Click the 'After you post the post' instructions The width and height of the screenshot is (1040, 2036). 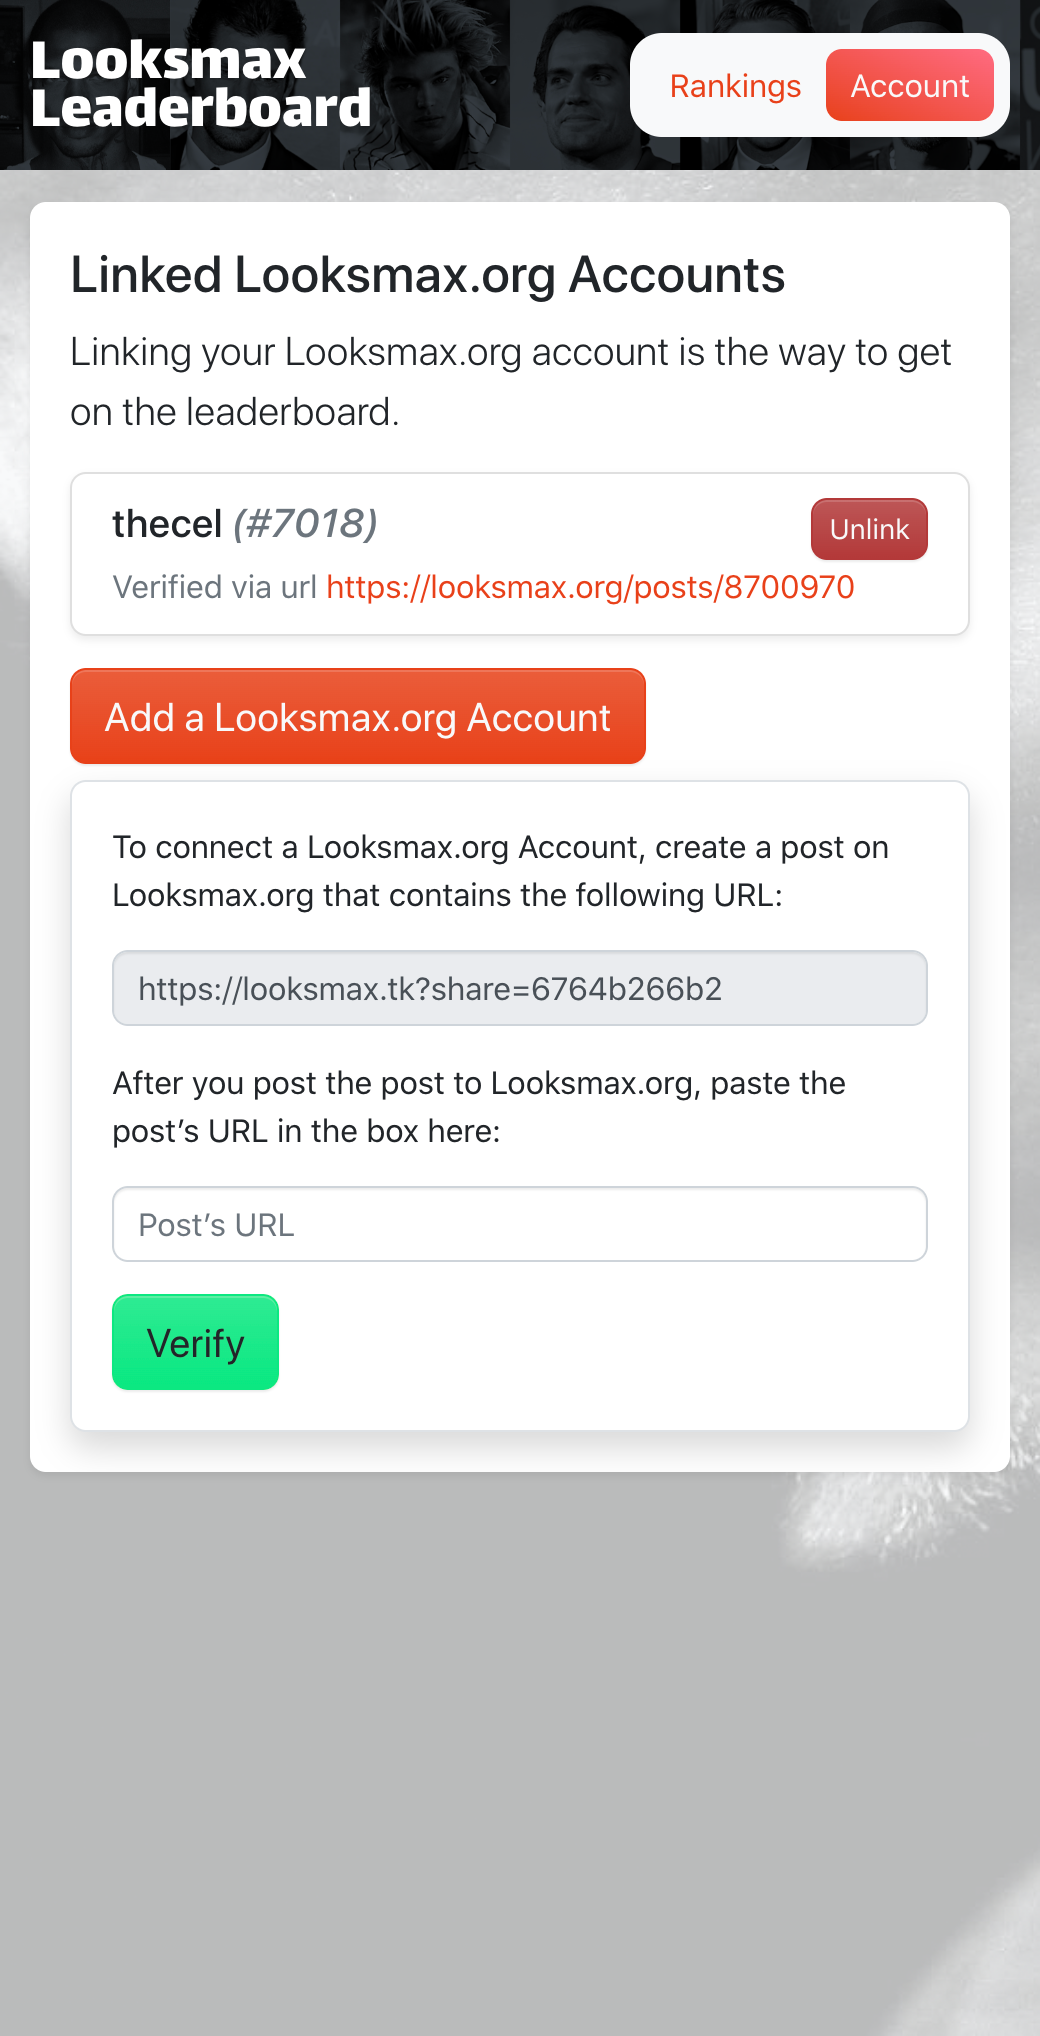tap(478, 1107)
